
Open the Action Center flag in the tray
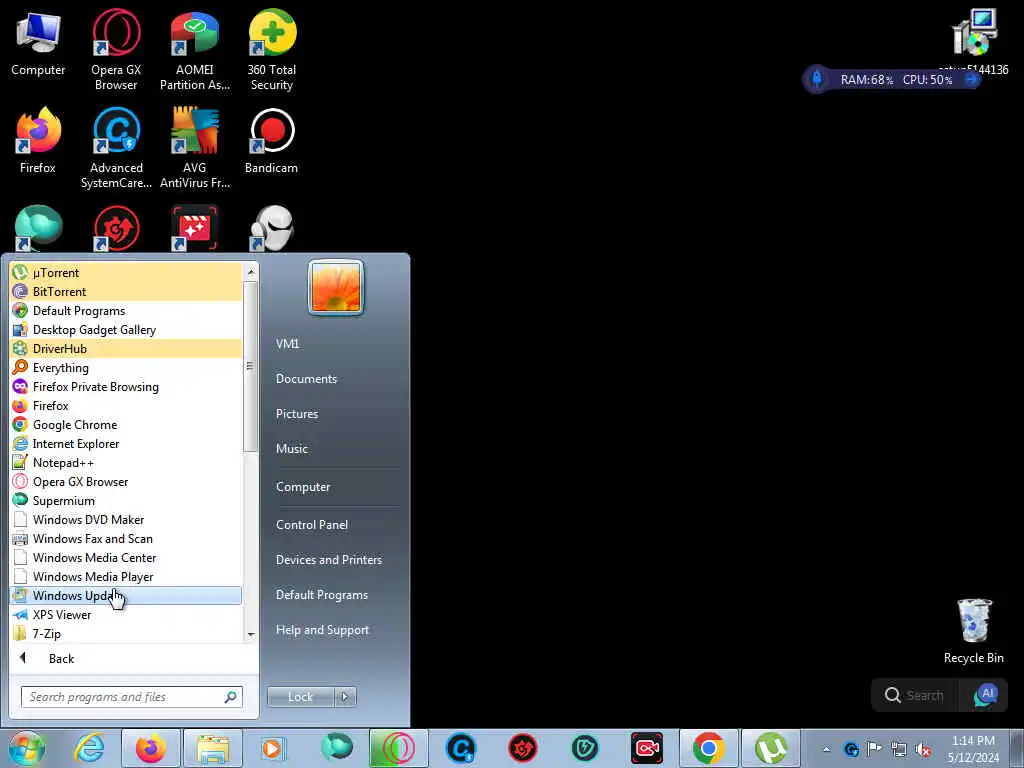pyautogui.click(x=874, y=749)
